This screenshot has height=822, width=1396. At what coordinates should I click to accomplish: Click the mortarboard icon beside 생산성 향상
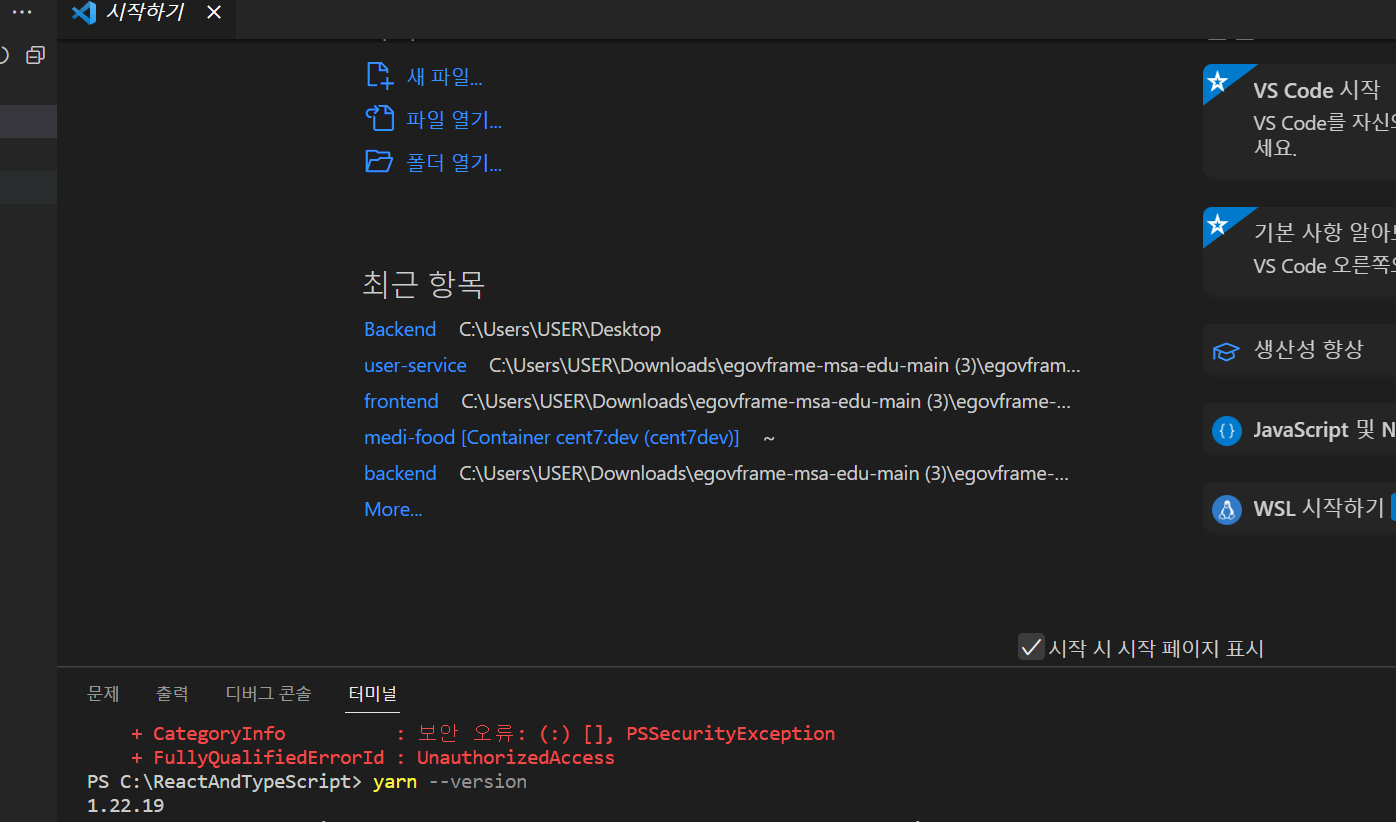[1226, 351]
